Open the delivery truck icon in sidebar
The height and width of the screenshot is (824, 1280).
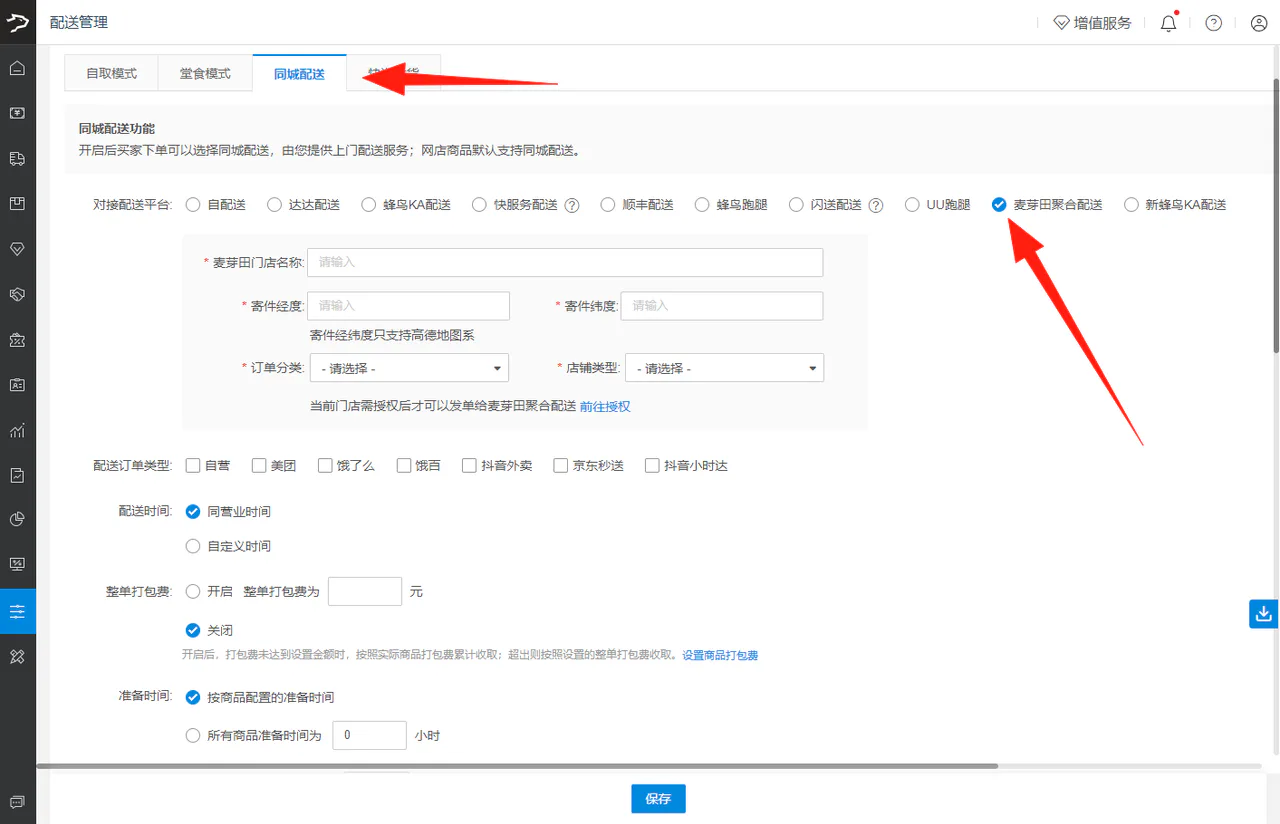[17, 159]
